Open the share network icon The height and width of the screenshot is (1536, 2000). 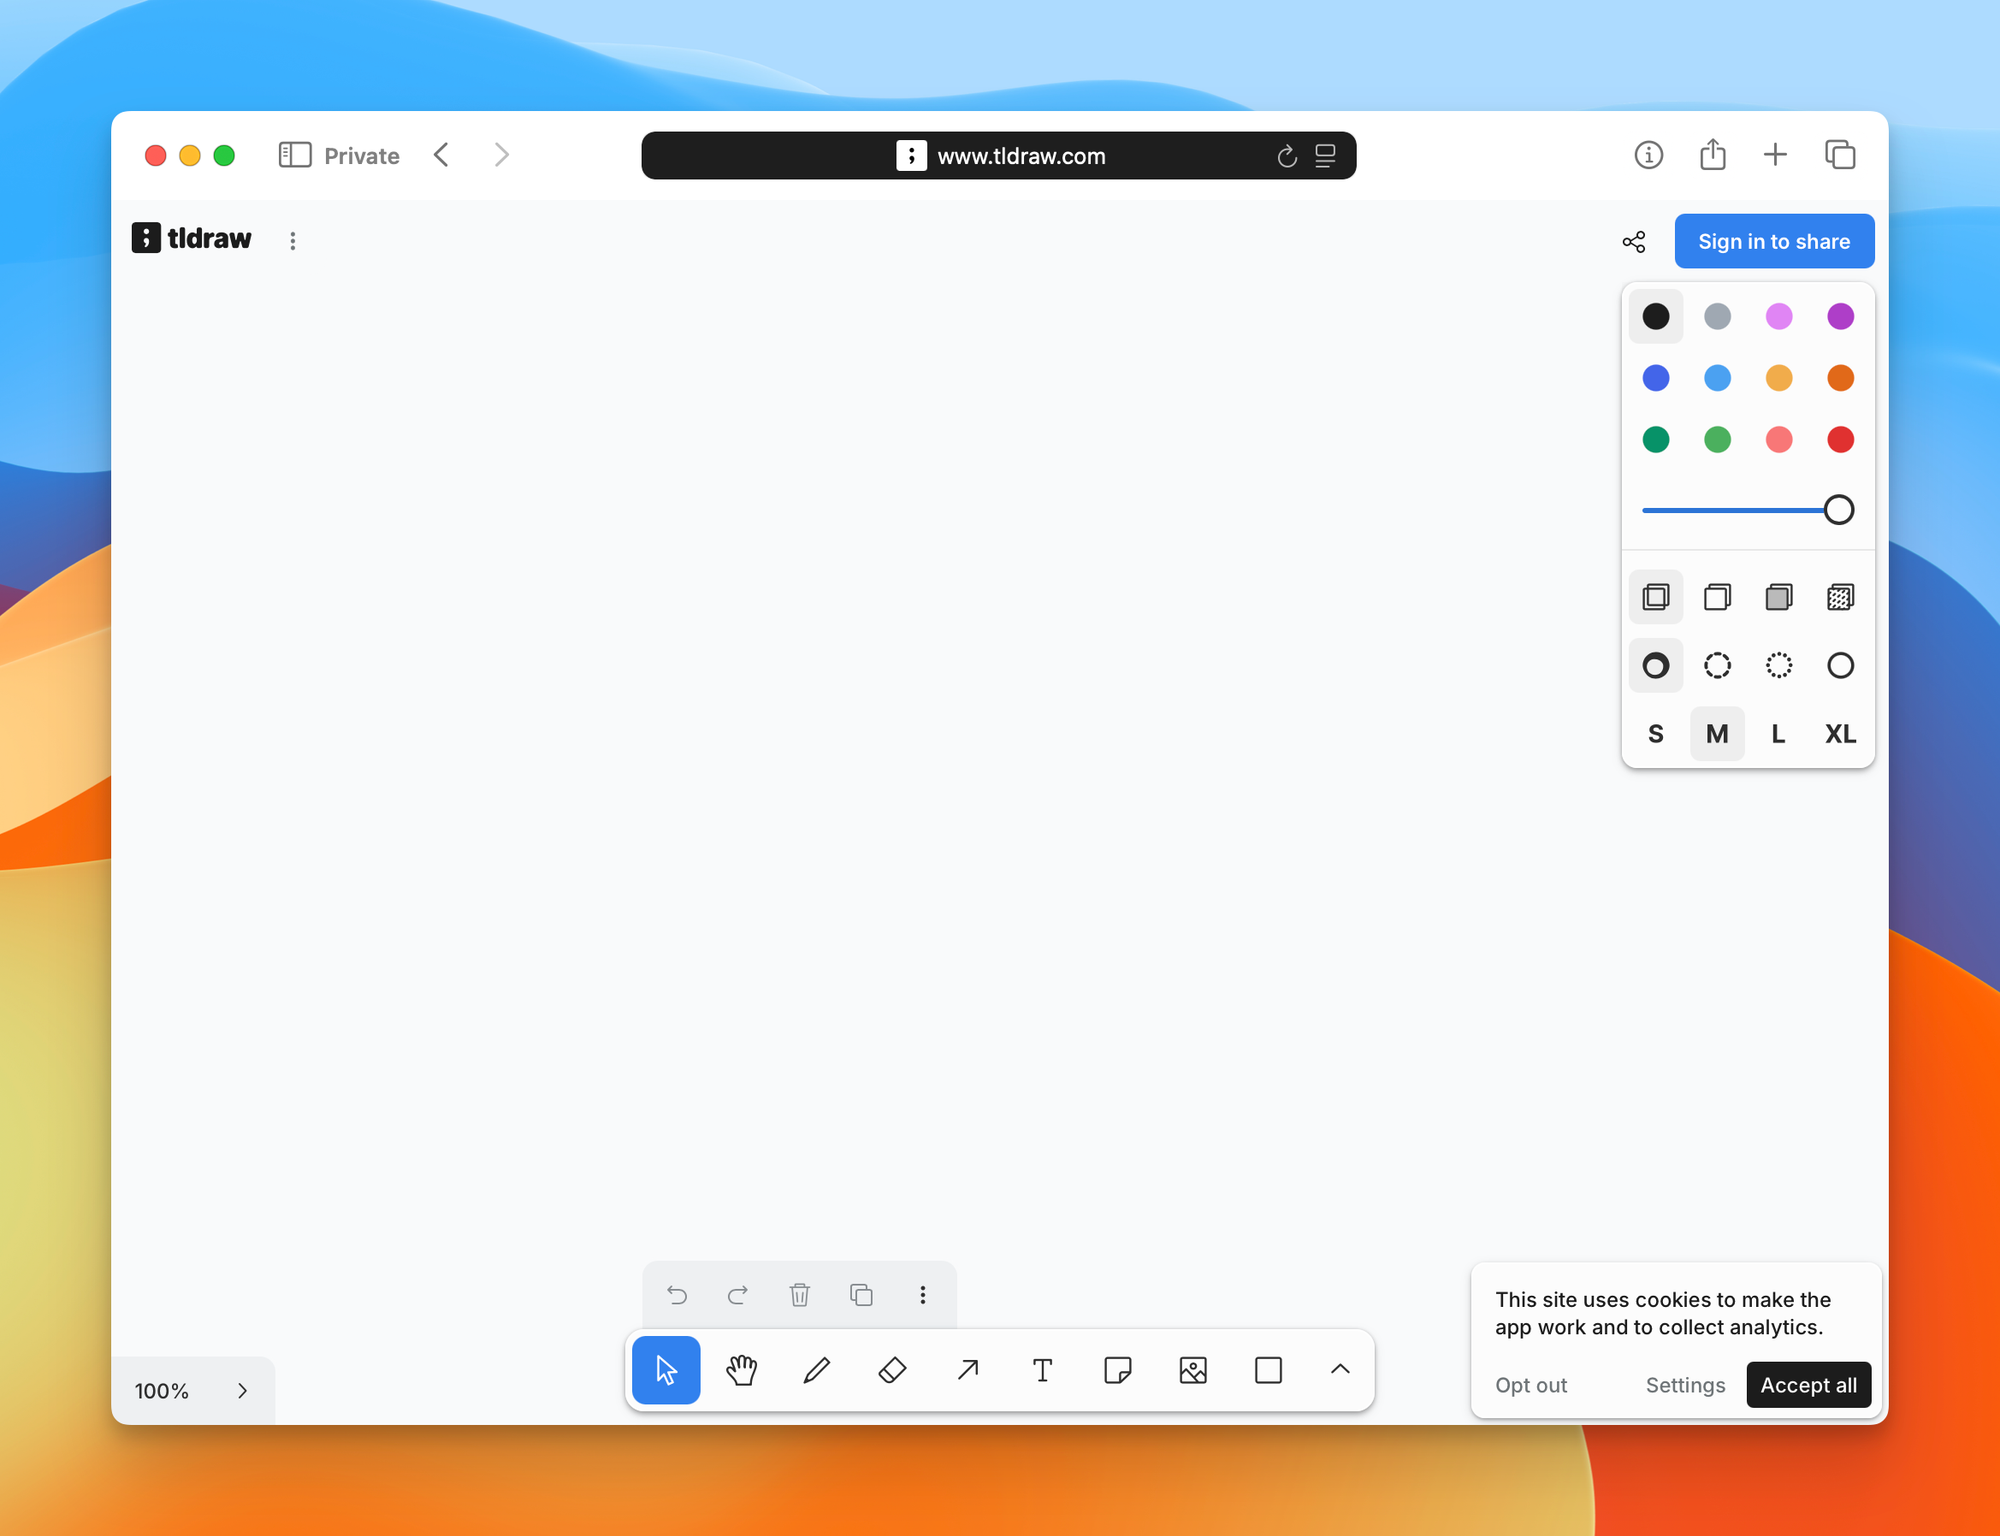1634,242
